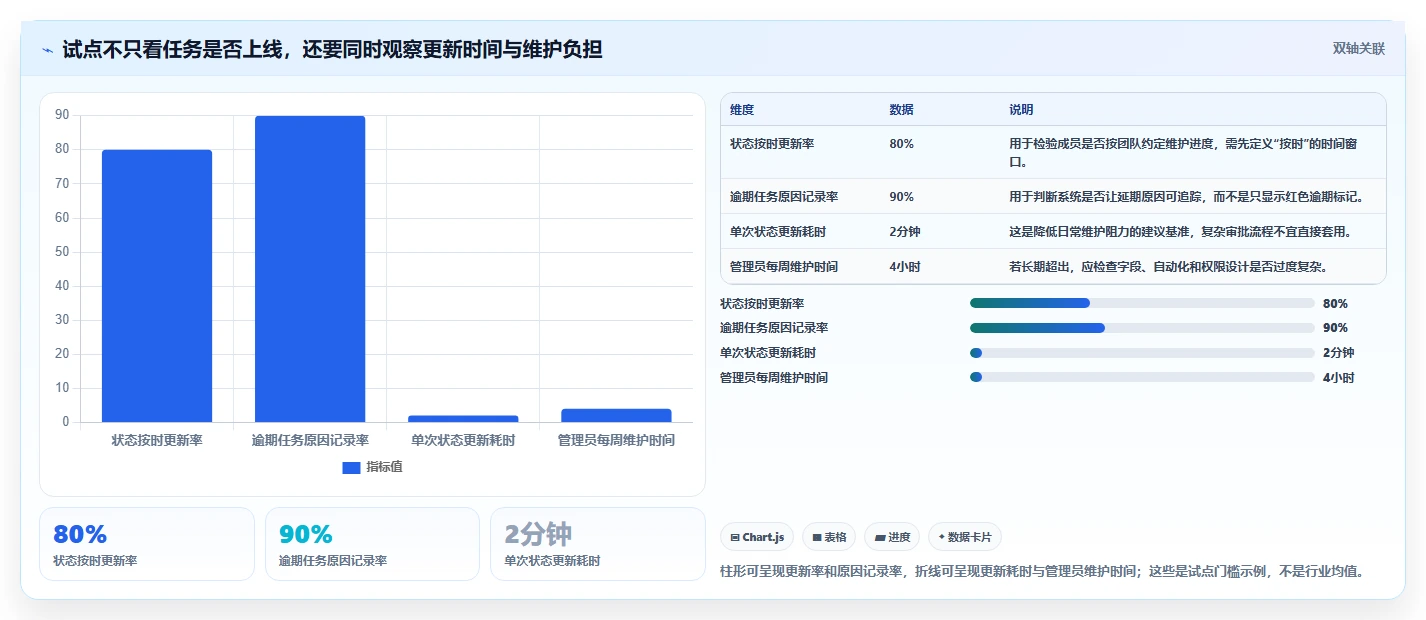Viewport: 1426px width, 620px height.
Task: Select the 逾期任务原因记录率 table row label
Action: click(x=784, y=197)
